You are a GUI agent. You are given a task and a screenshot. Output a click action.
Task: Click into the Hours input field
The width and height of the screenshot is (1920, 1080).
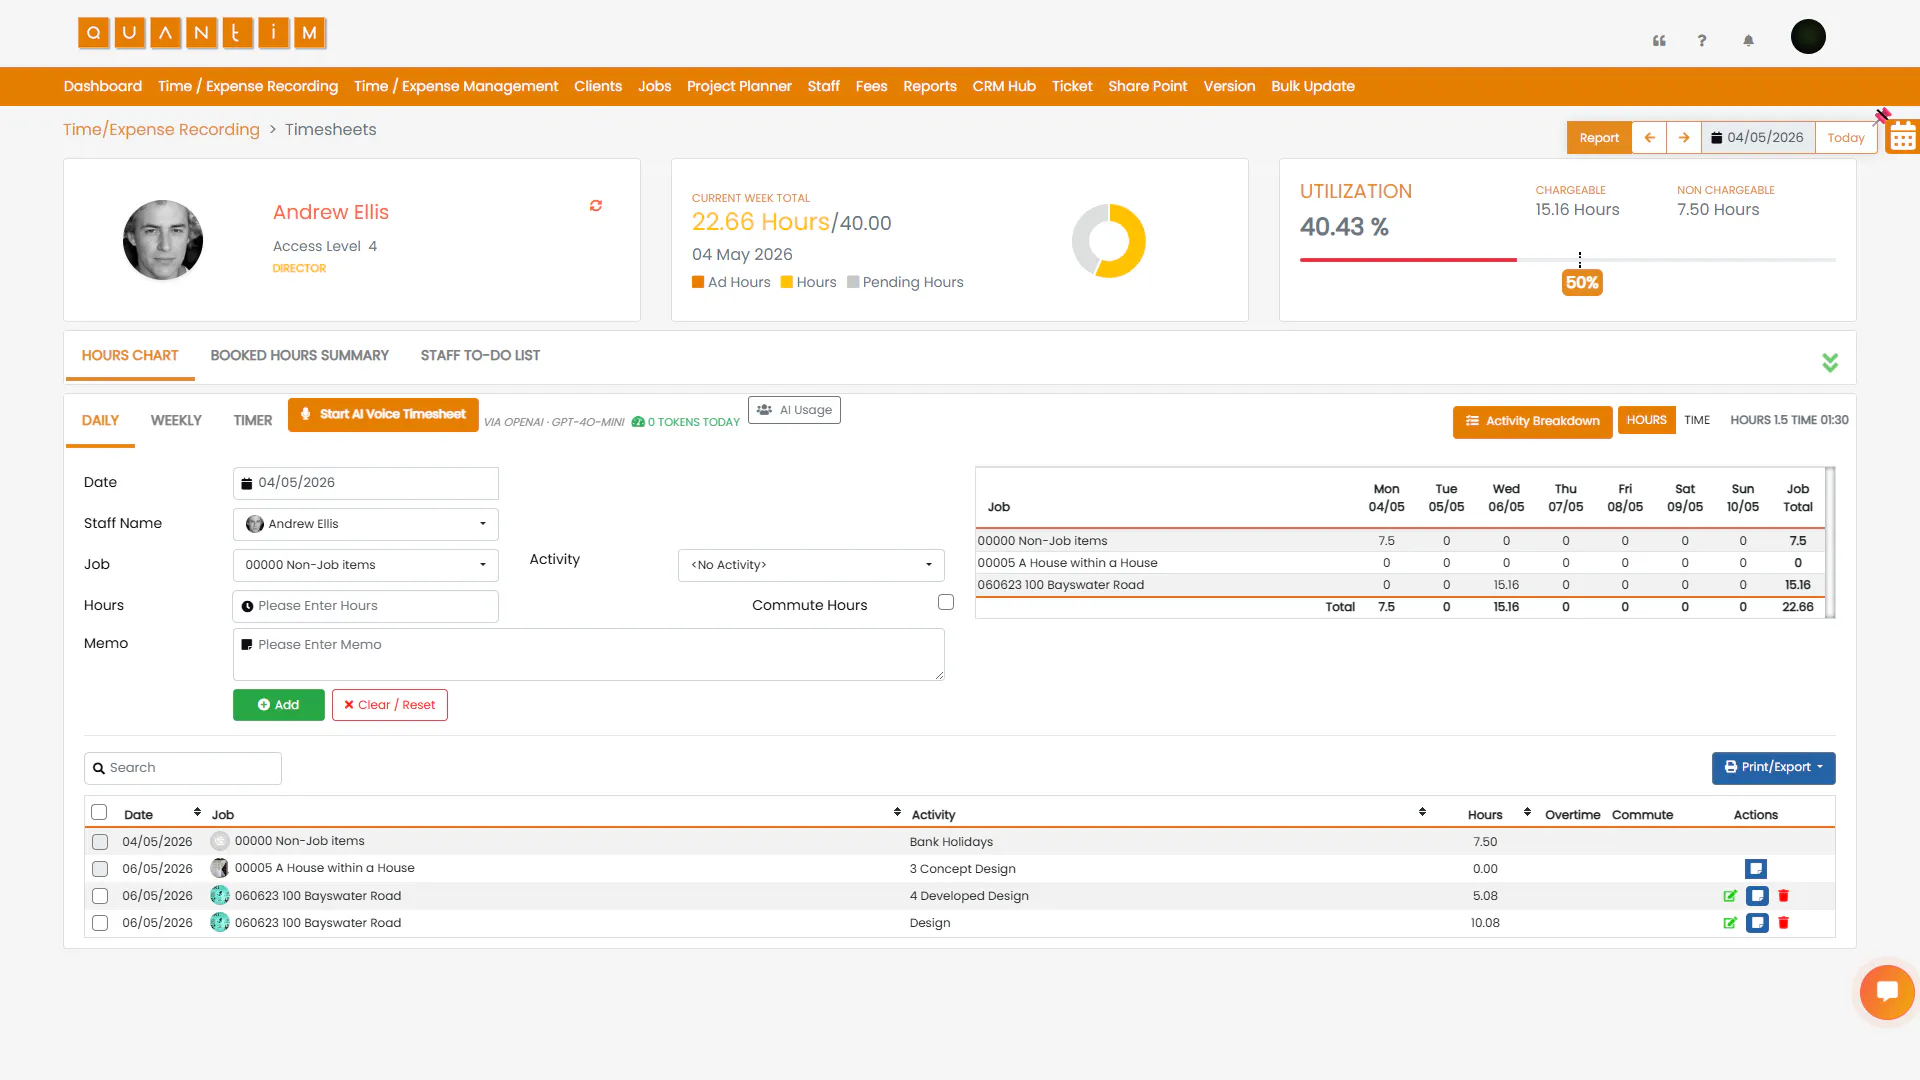[x=366, y=606]
